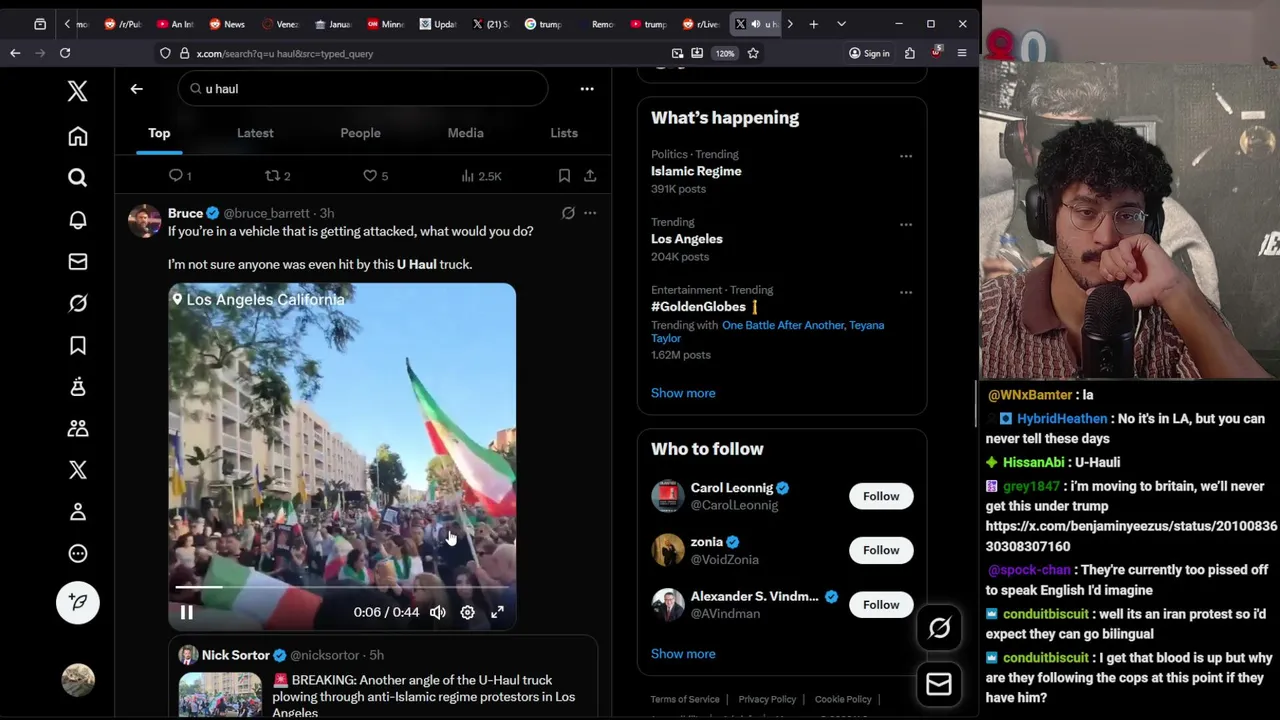Pause the Los Angeles video

pyautogui.click(x=186, y=612)
